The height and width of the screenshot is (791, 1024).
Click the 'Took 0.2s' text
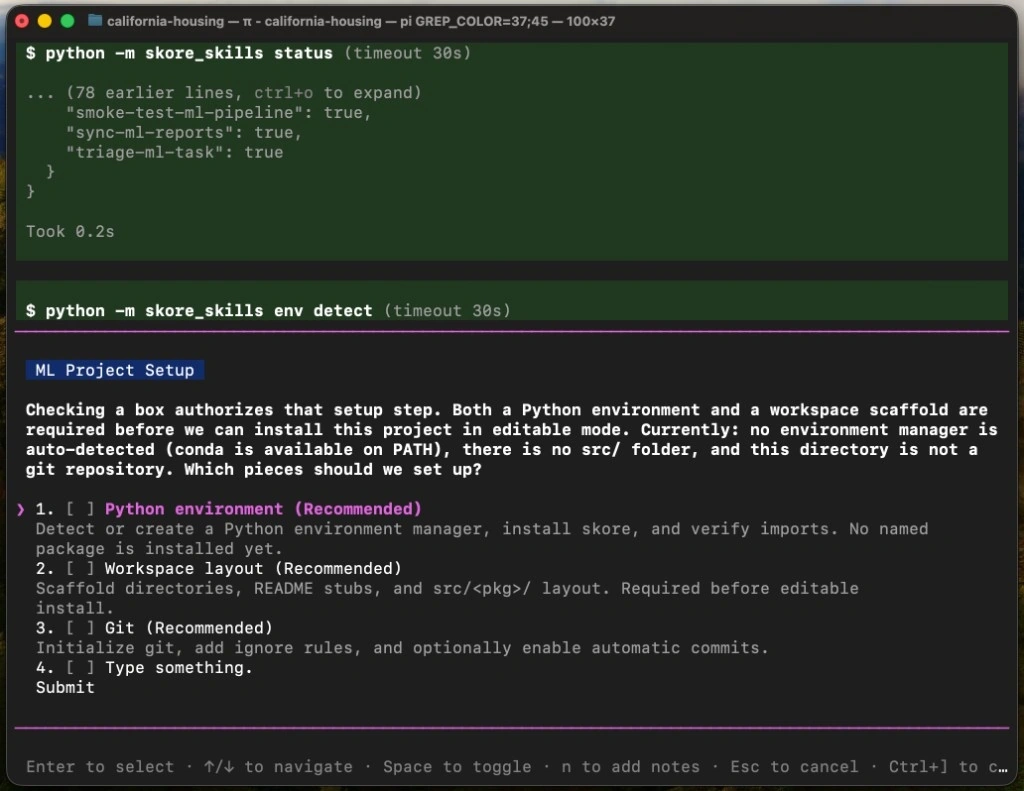point(70,231)
